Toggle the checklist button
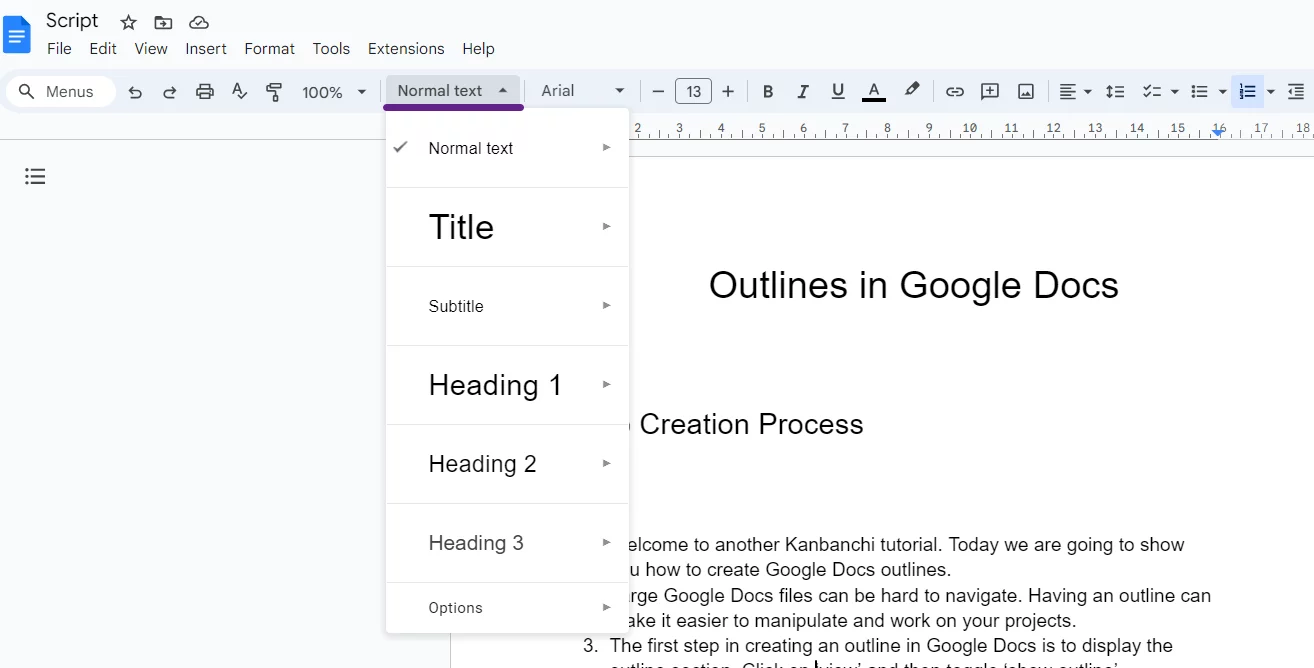1314x668 pixels. click(x=1152, y=92)
